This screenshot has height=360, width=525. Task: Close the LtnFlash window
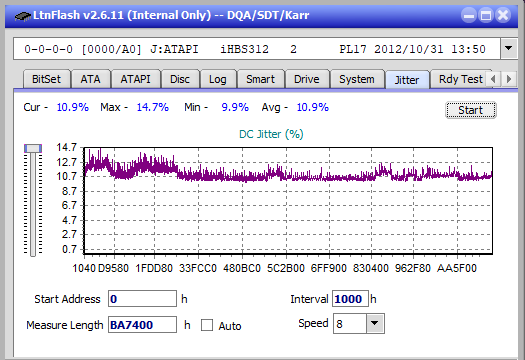click(x=503, y=15)
